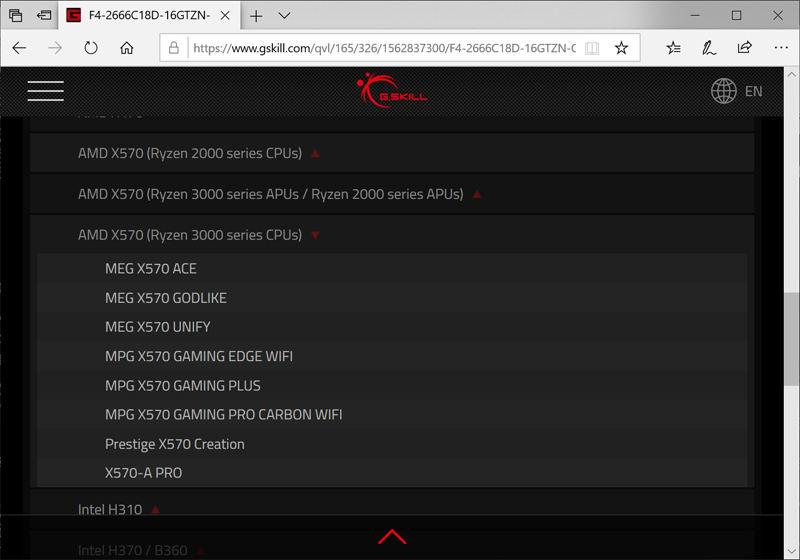Select MEG X570 UNIFY motherboard
800x560 pixels.
point(392,327)
